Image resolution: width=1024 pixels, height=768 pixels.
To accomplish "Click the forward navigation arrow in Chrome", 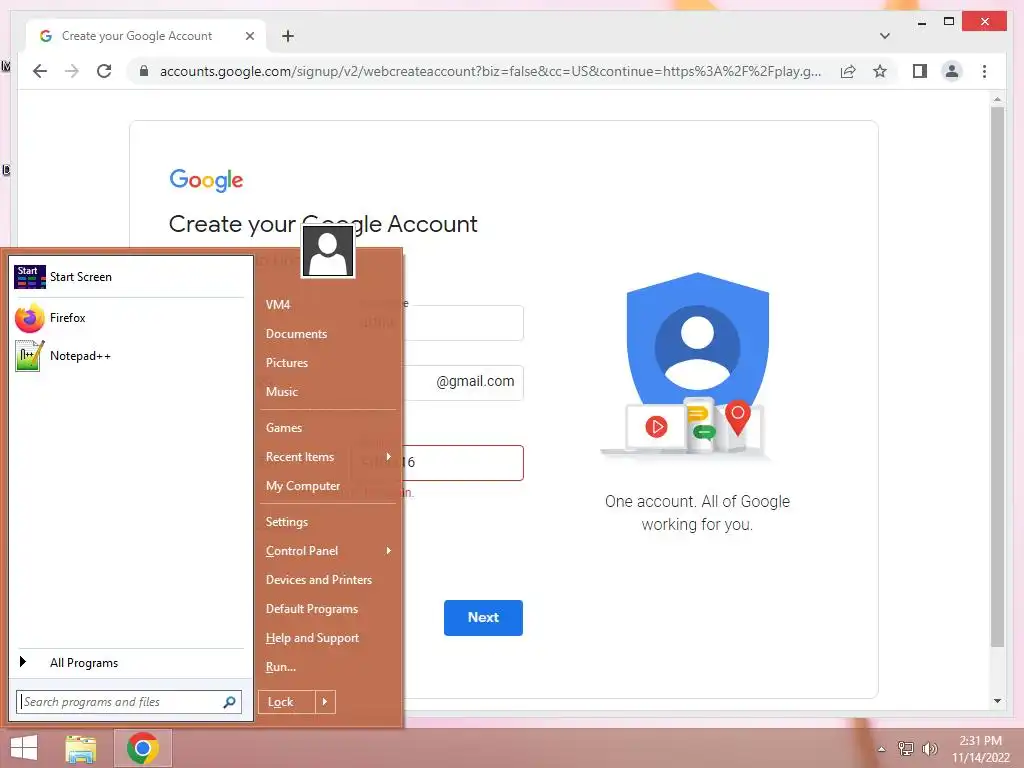I will point(72,71).
